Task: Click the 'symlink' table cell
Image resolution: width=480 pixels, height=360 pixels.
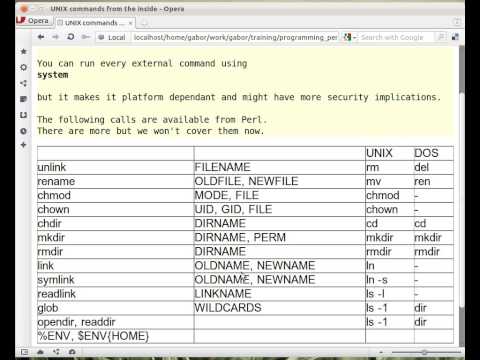Action: pos(115,280)
